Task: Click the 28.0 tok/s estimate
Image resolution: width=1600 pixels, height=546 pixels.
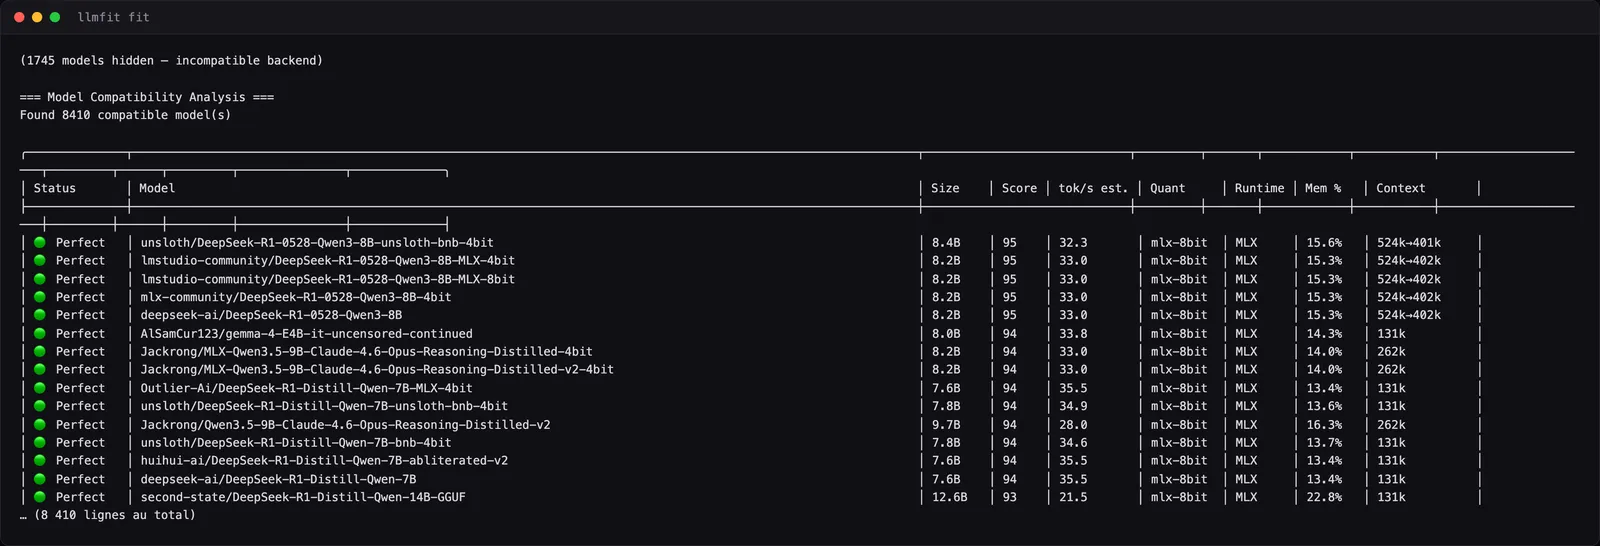Action: [1073, 424]
